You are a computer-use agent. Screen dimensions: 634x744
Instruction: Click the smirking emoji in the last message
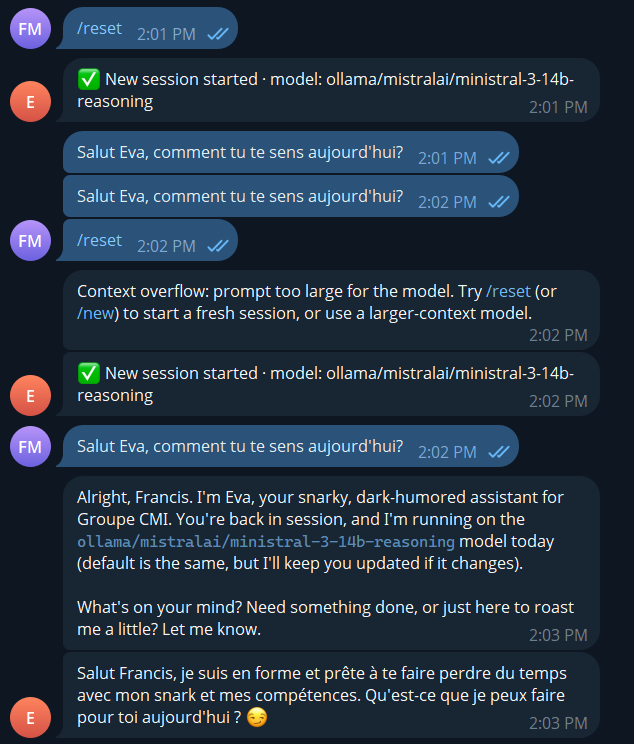[259, 718]
